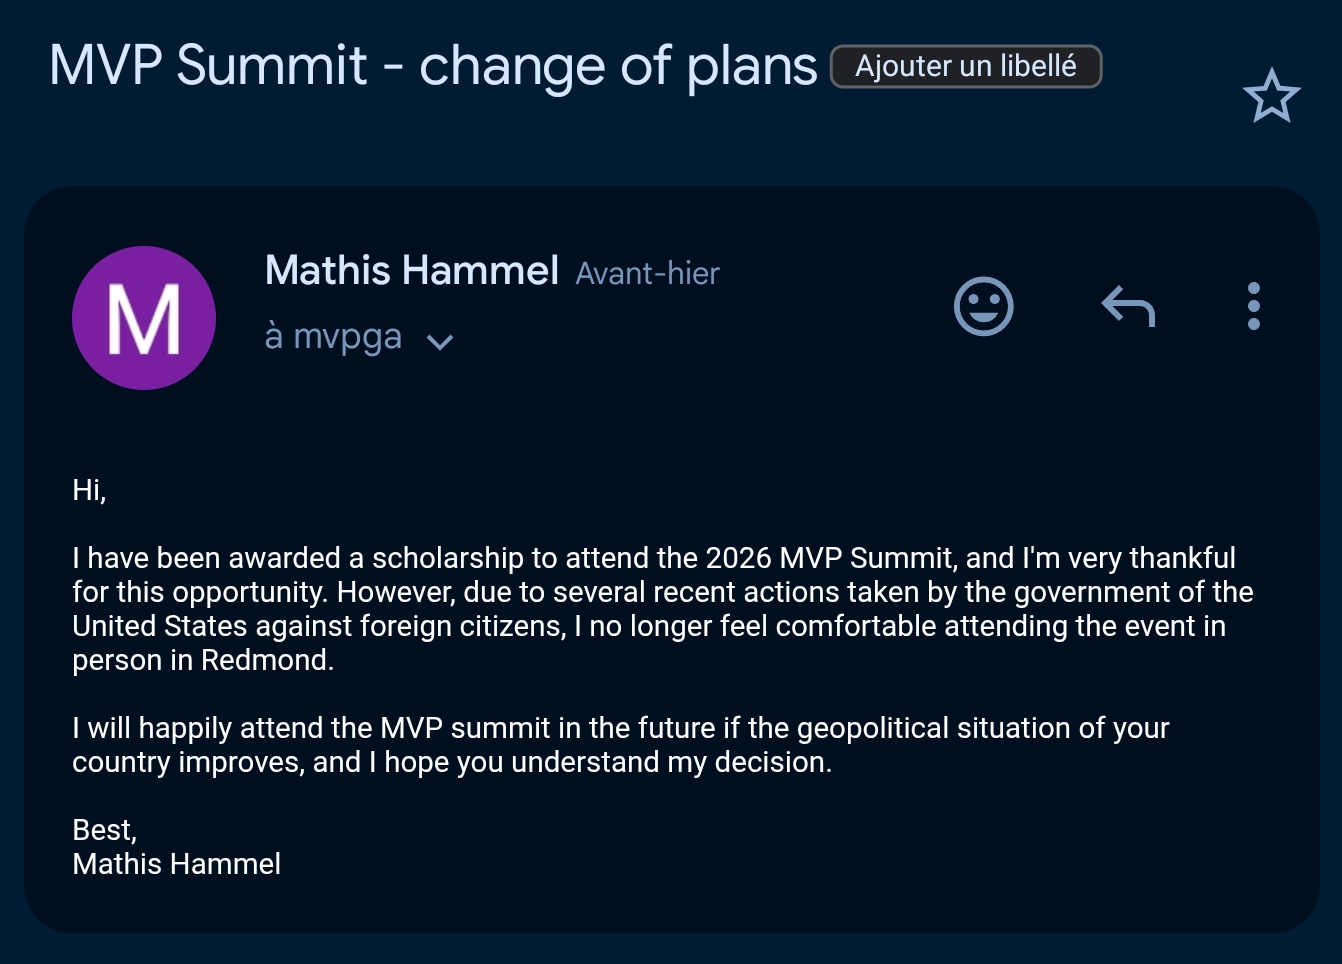Image resolution: width=1342 pixels, height=964 pixels.
Task: Add an emoji reaction to the message
Action: pos(984,306)
